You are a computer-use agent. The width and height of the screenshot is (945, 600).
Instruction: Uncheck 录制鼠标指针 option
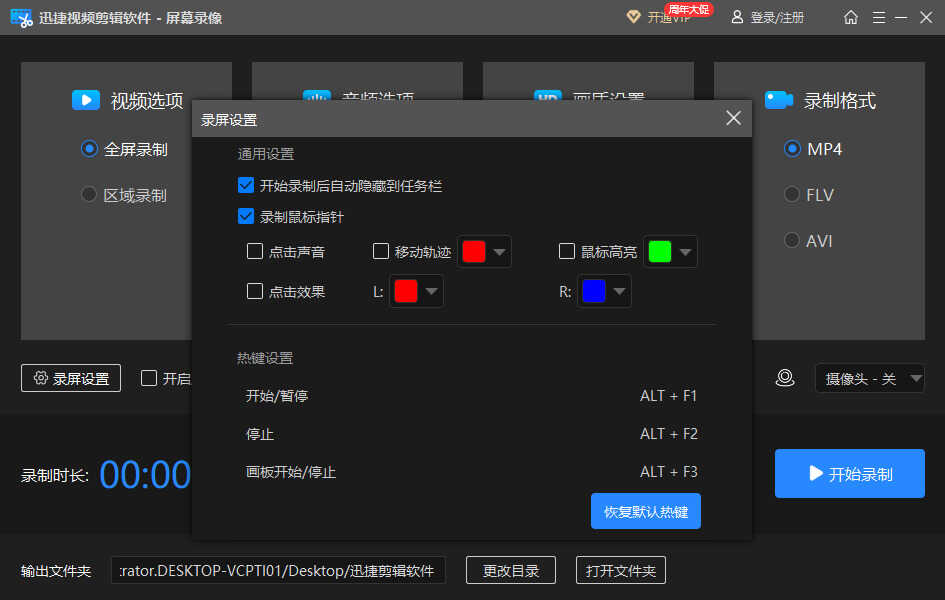(246, 216)
